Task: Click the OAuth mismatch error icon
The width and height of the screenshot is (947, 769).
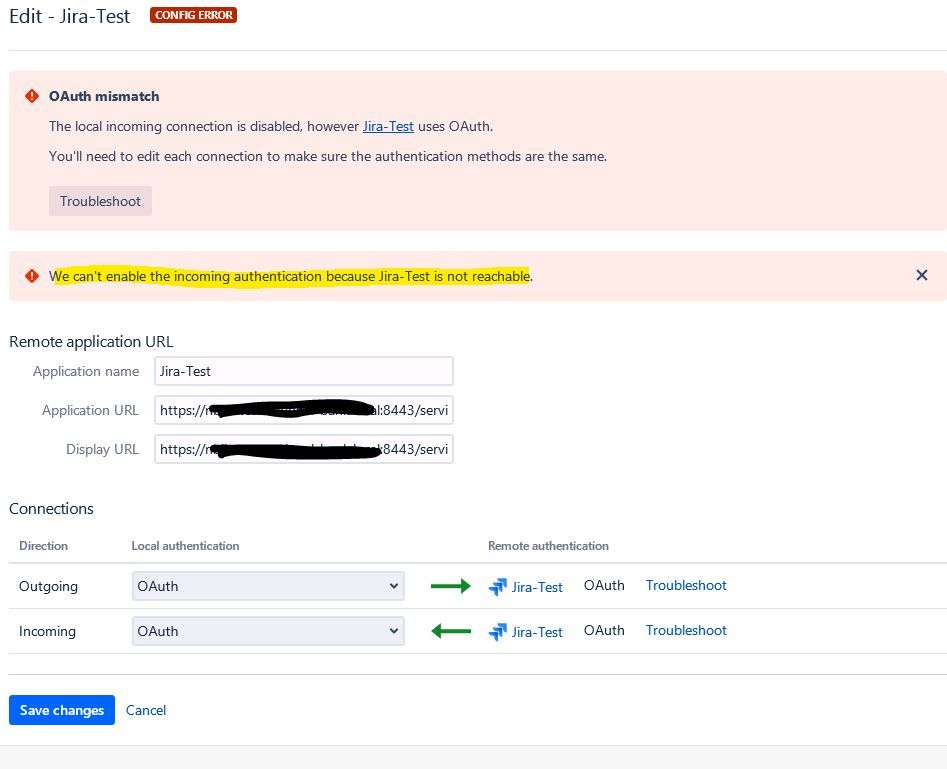Action: pyautogui.click(x=31, y=96)
